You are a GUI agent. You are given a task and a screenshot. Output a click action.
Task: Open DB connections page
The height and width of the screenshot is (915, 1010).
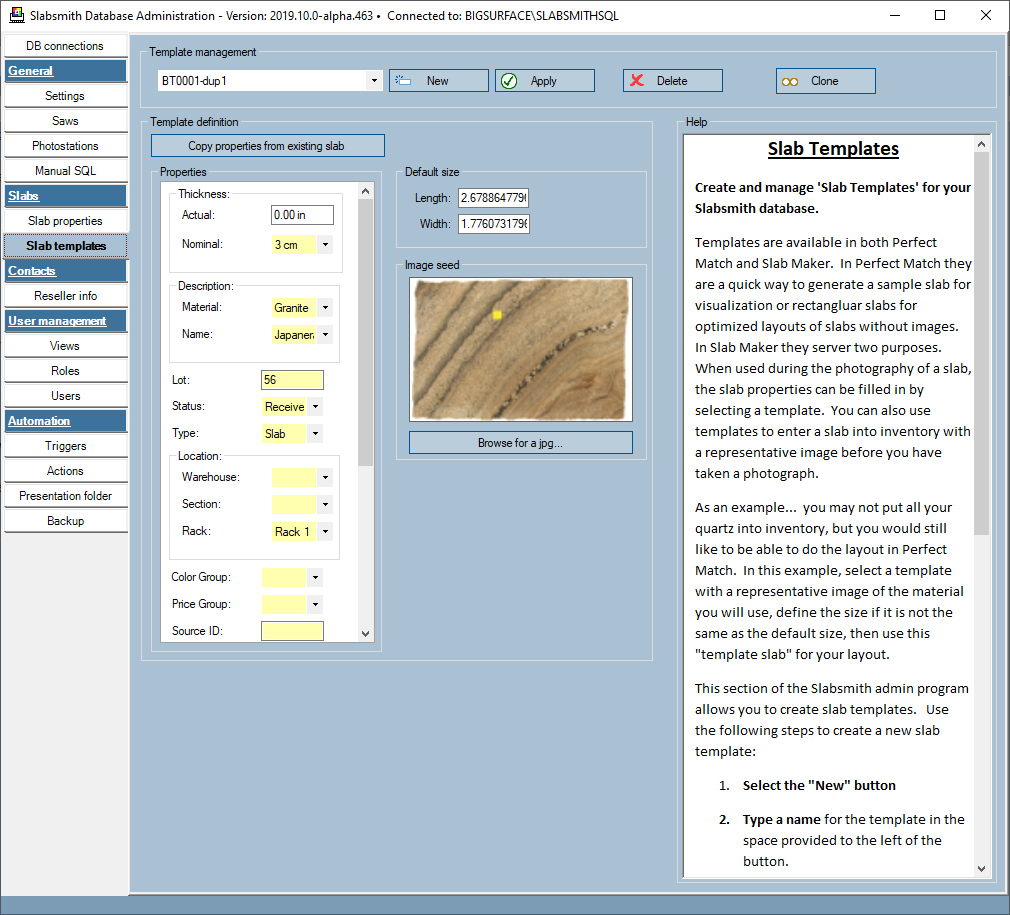point(65,46)
